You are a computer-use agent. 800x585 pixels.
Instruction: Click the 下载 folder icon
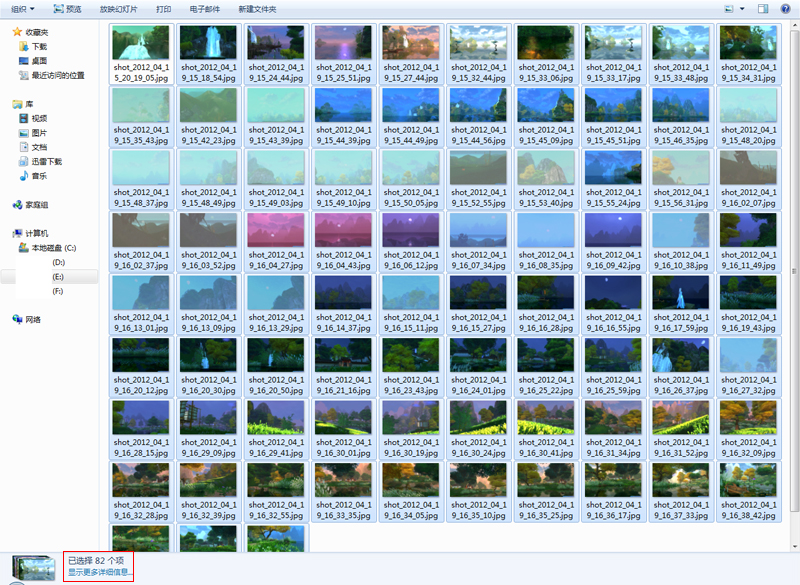[23, 46]
